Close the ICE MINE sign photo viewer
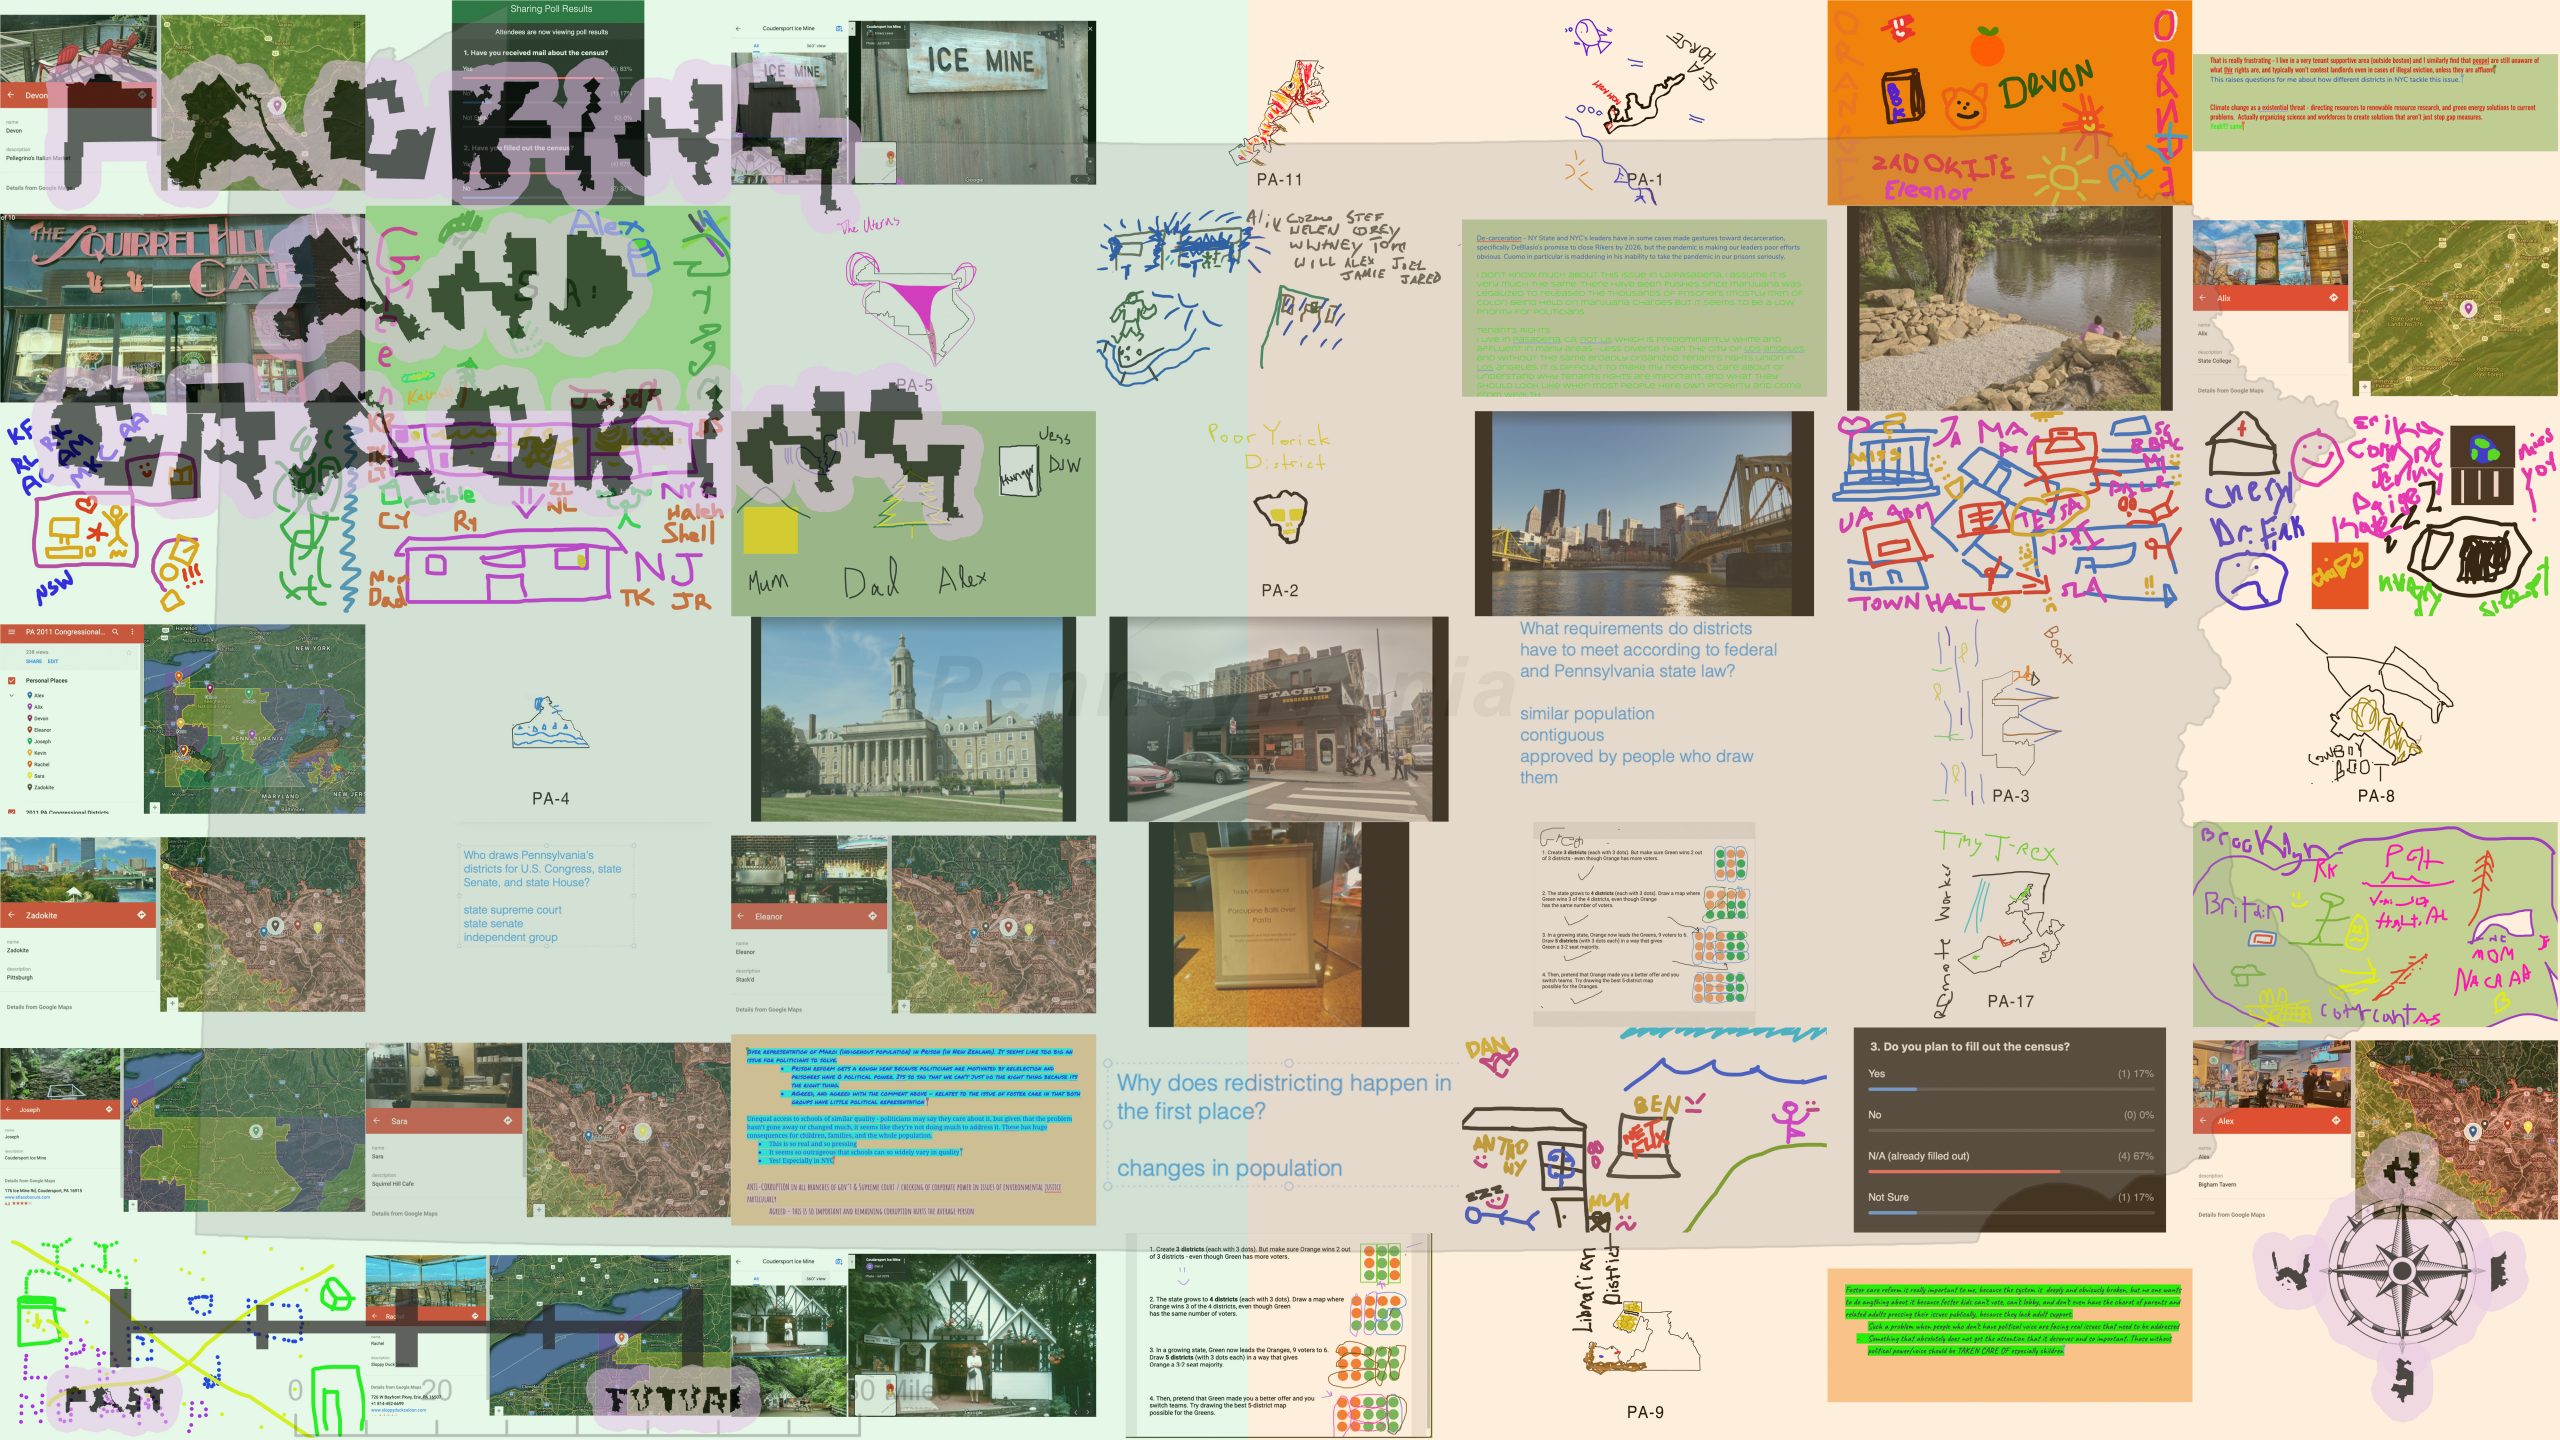This screenshot has width=2560, height=1440. pos(1089,28)
